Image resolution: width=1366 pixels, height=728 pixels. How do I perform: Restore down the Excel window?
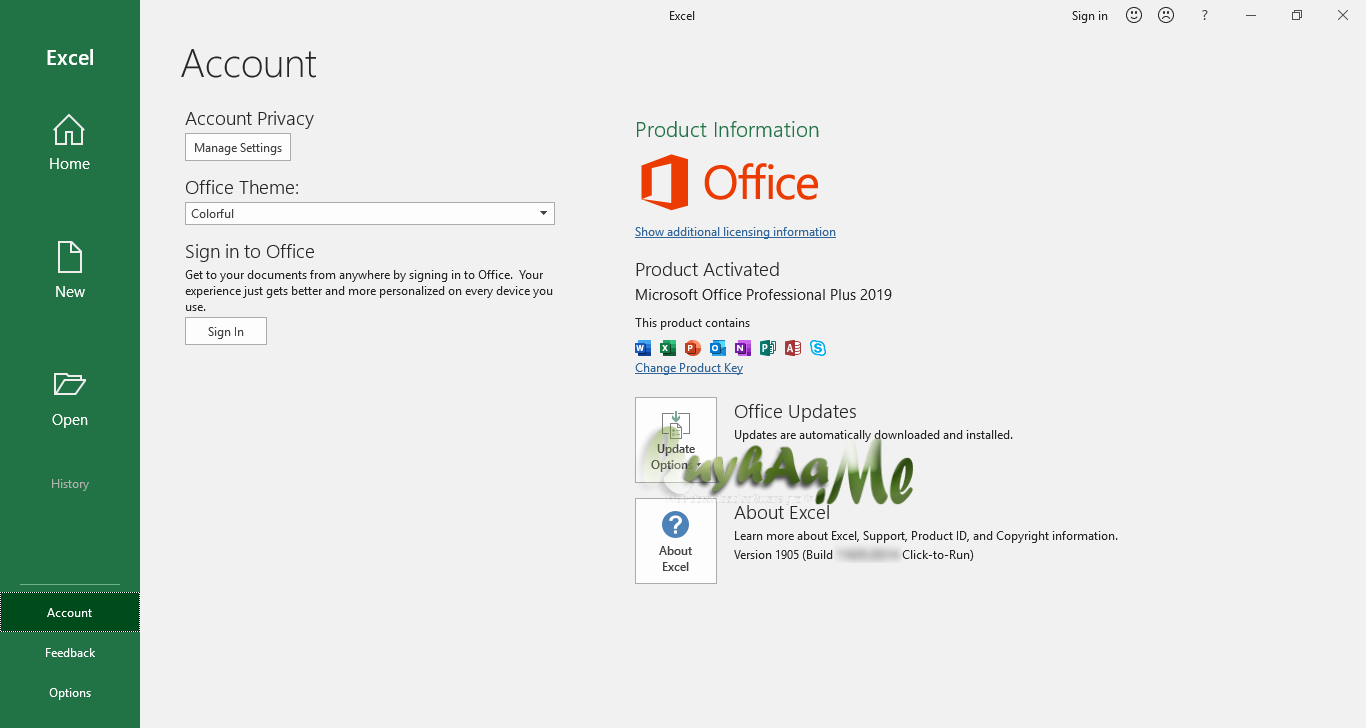click(1297, 15)
